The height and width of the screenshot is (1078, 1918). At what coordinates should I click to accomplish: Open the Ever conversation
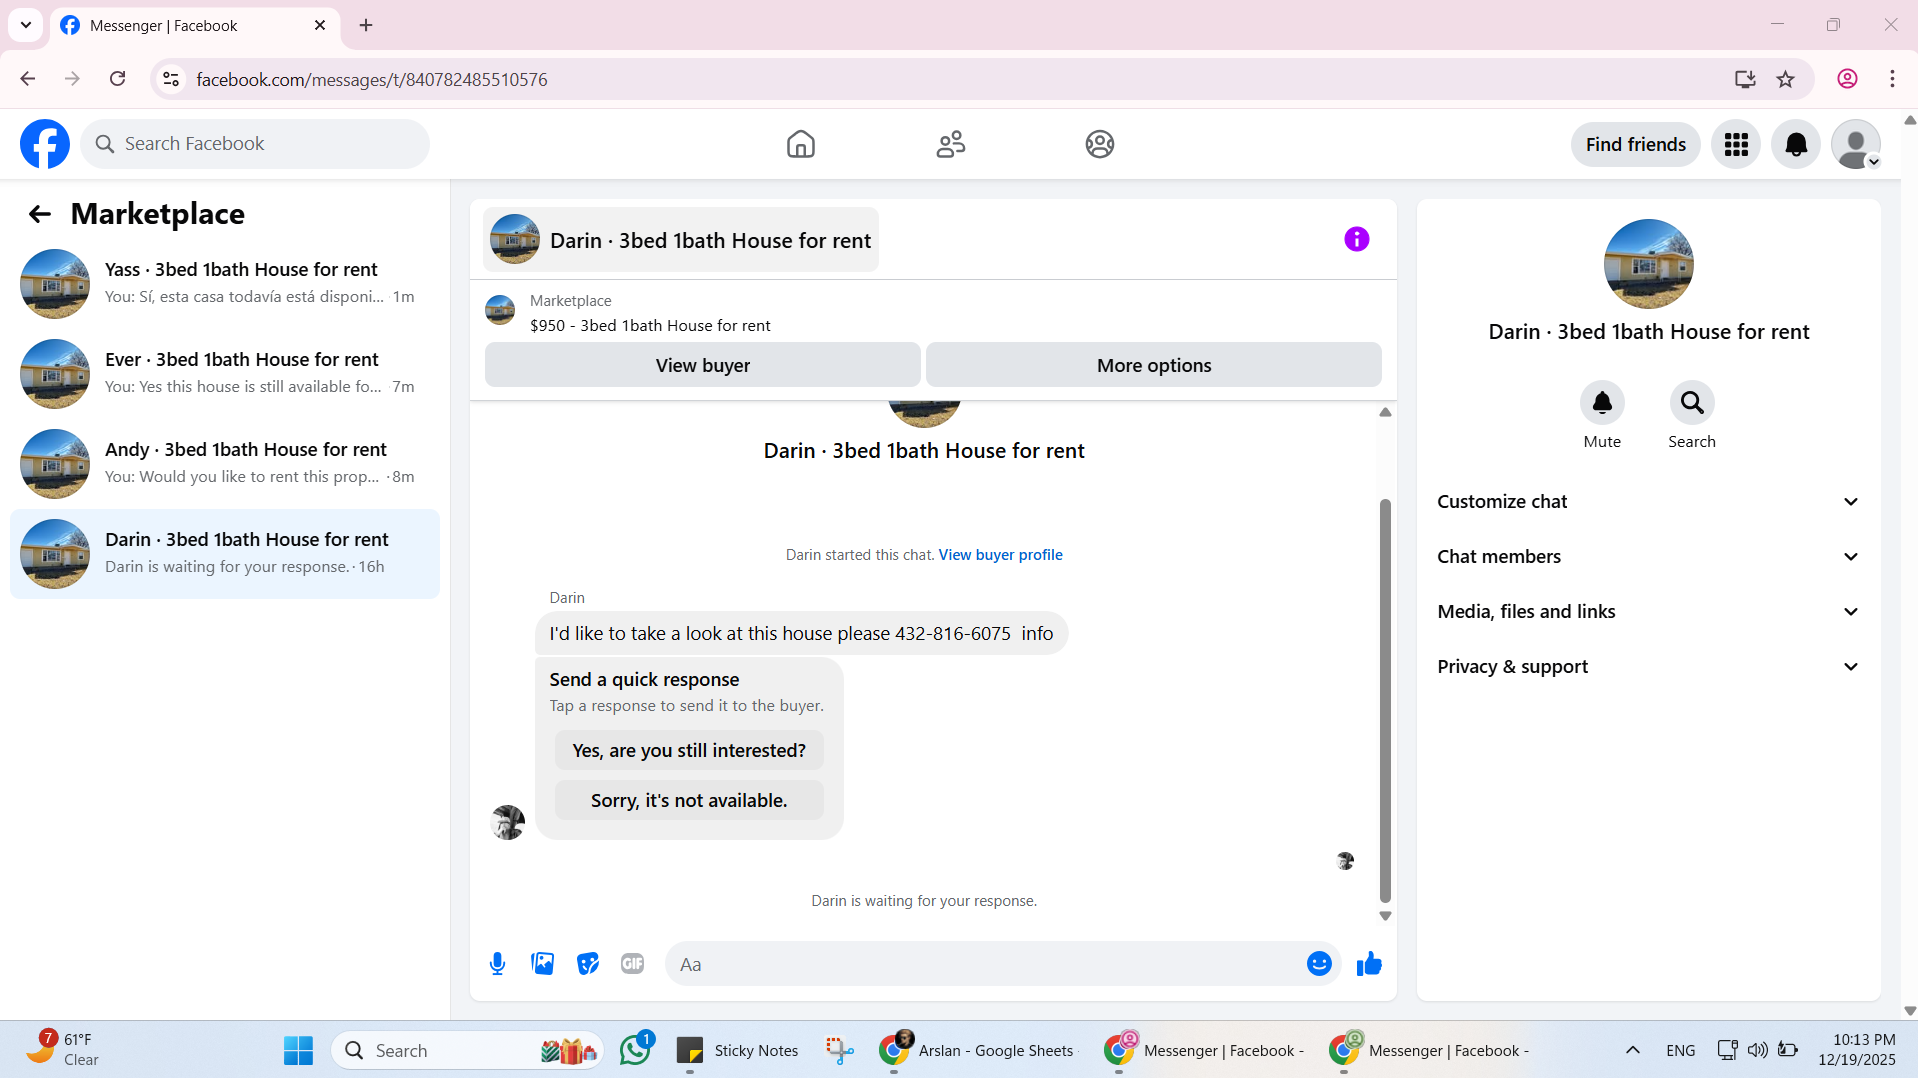click(x=225, y=374)
